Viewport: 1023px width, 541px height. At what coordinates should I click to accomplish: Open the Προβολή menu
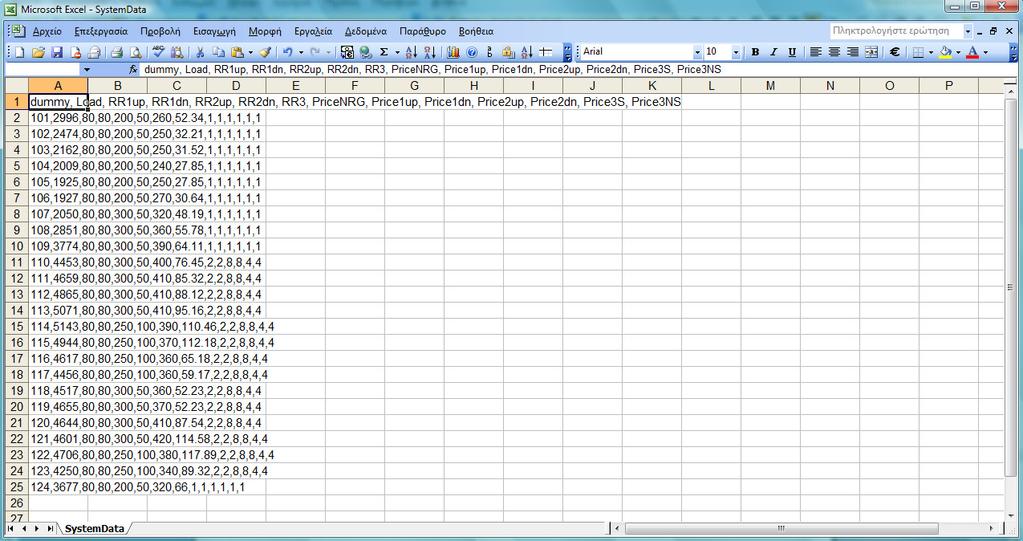coord(160,31)
